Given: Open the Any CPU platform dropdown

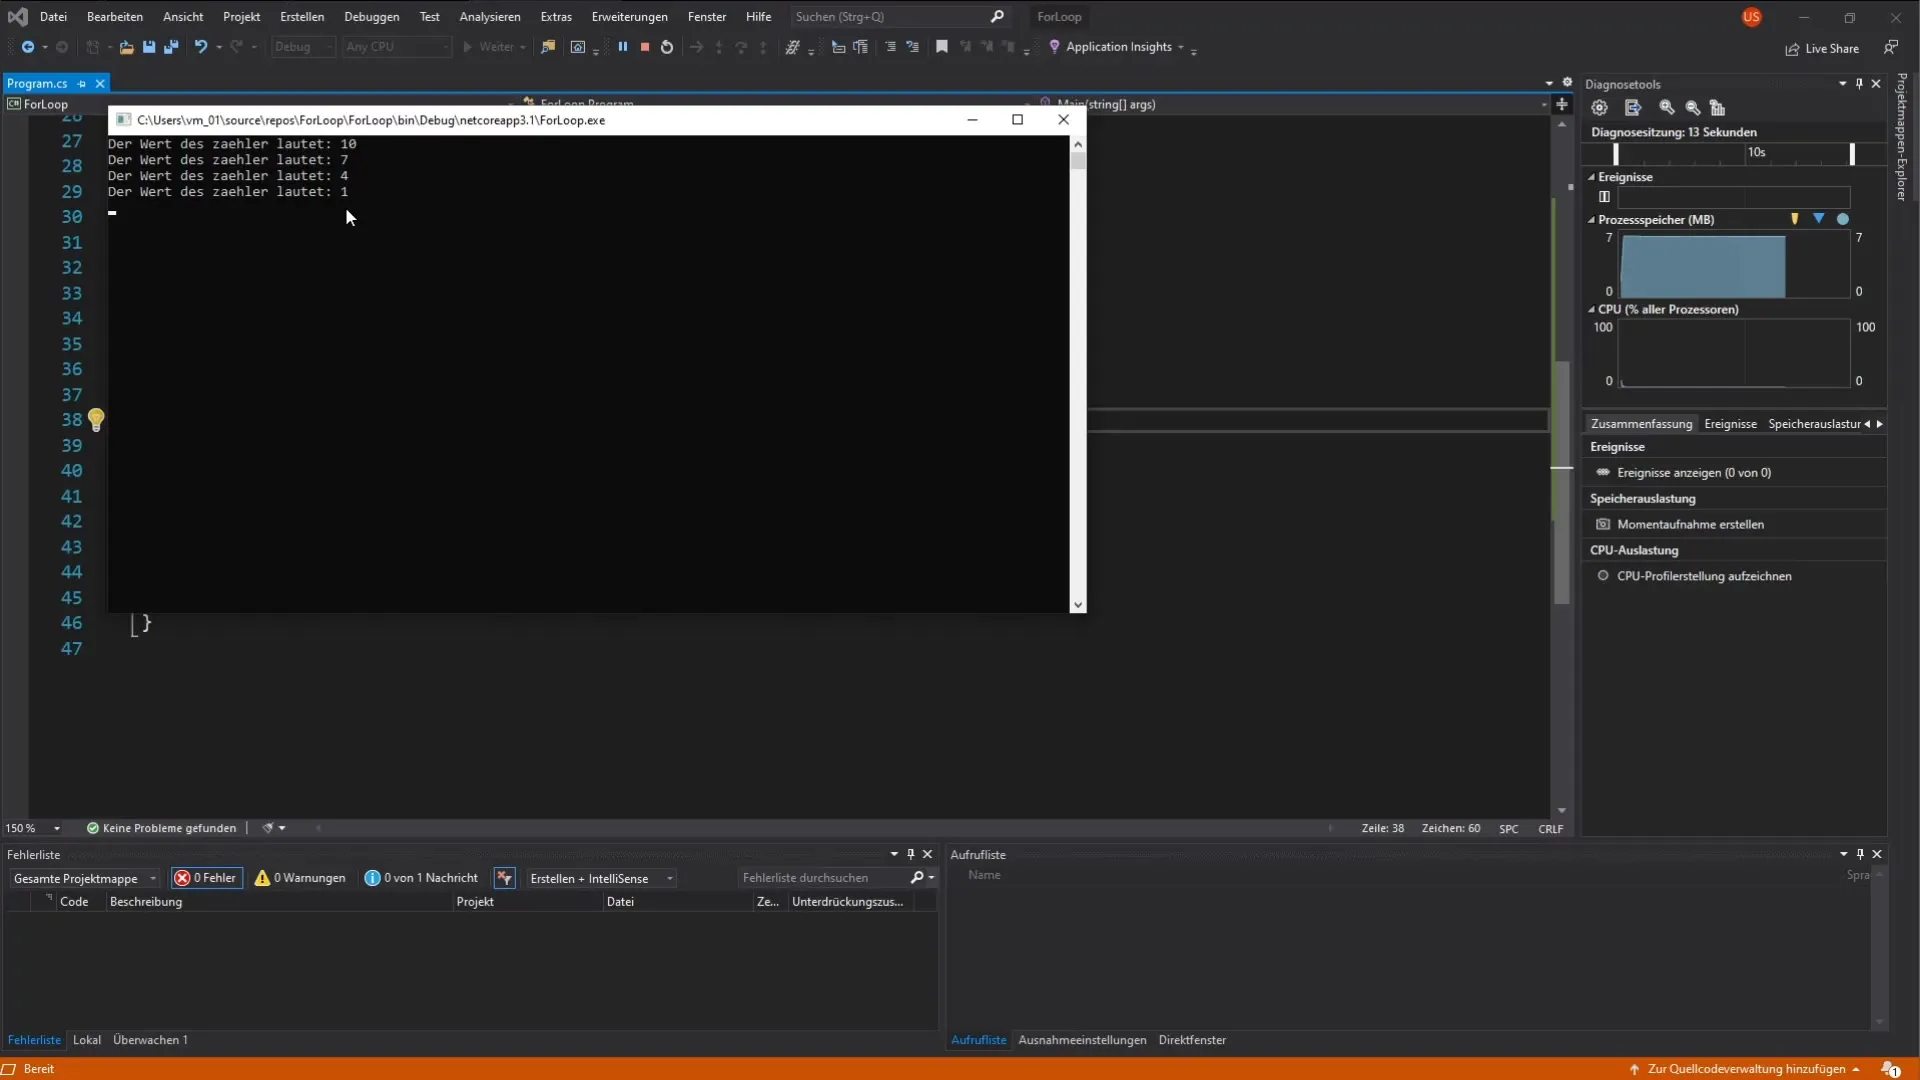Looking at the screenshot, I should pos(397,47).
